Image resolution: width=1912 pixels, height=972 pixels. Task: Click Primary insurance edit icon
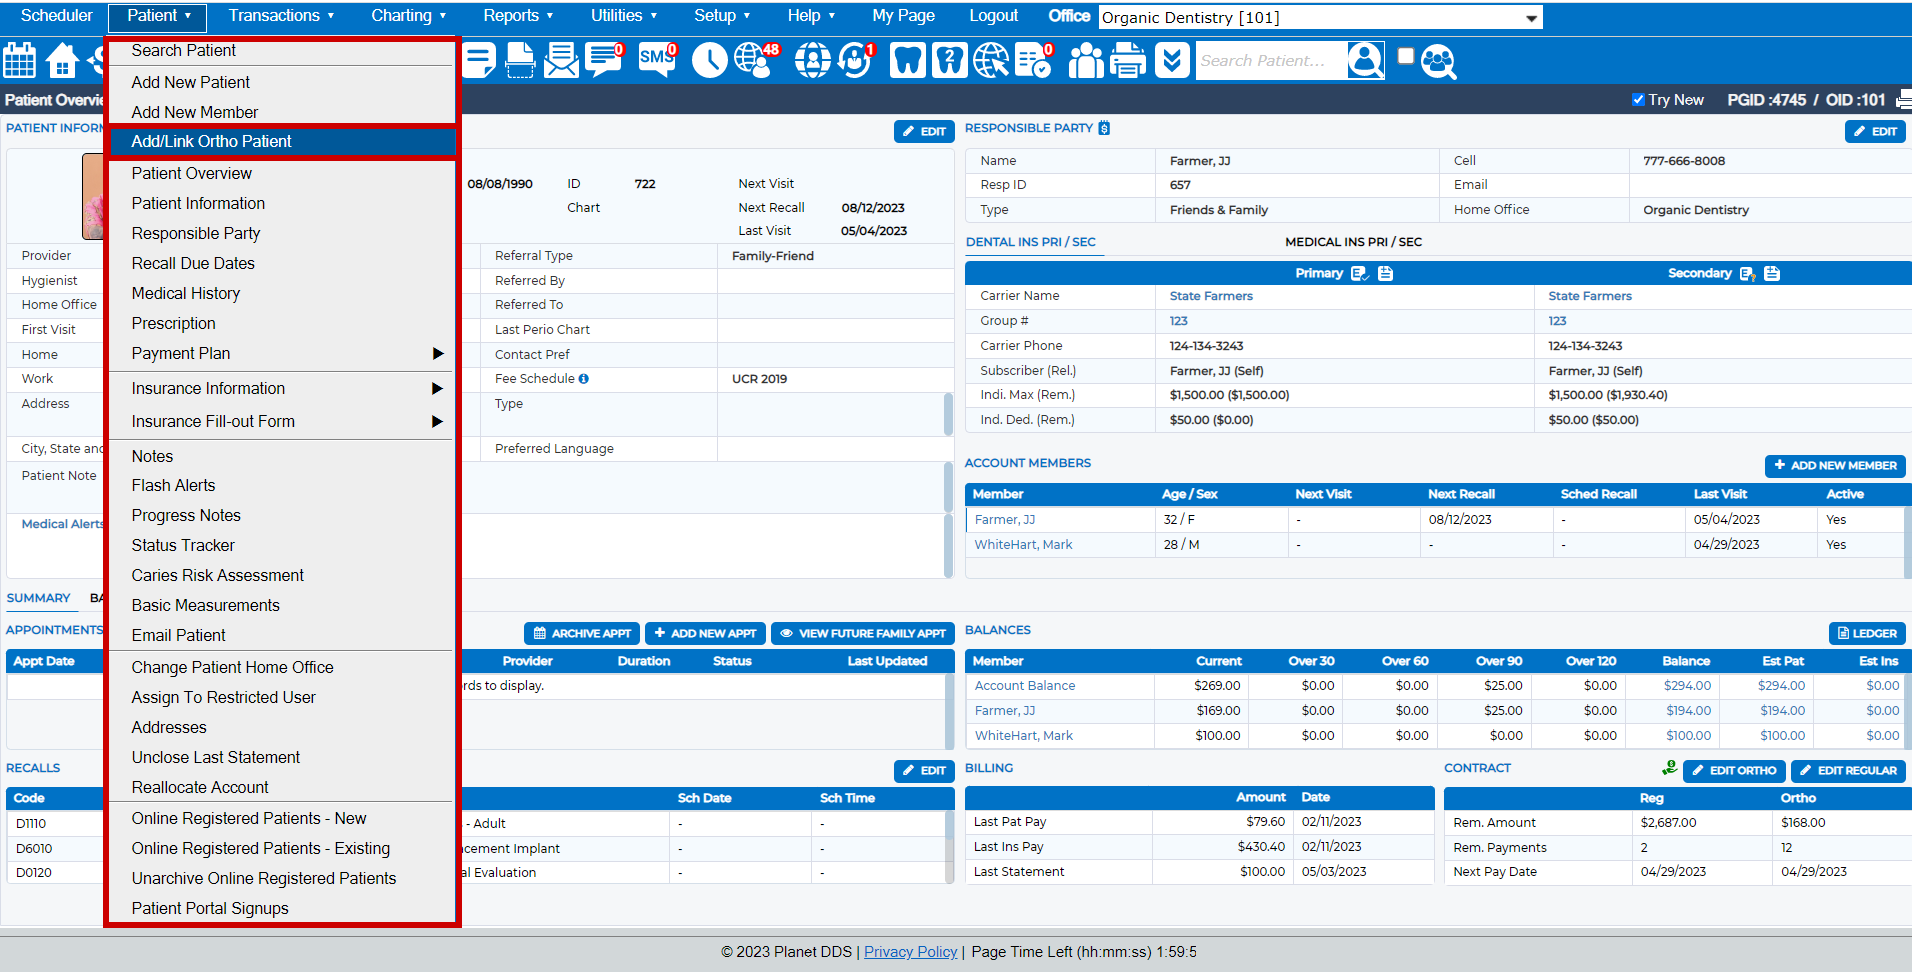pos(1358,273)
